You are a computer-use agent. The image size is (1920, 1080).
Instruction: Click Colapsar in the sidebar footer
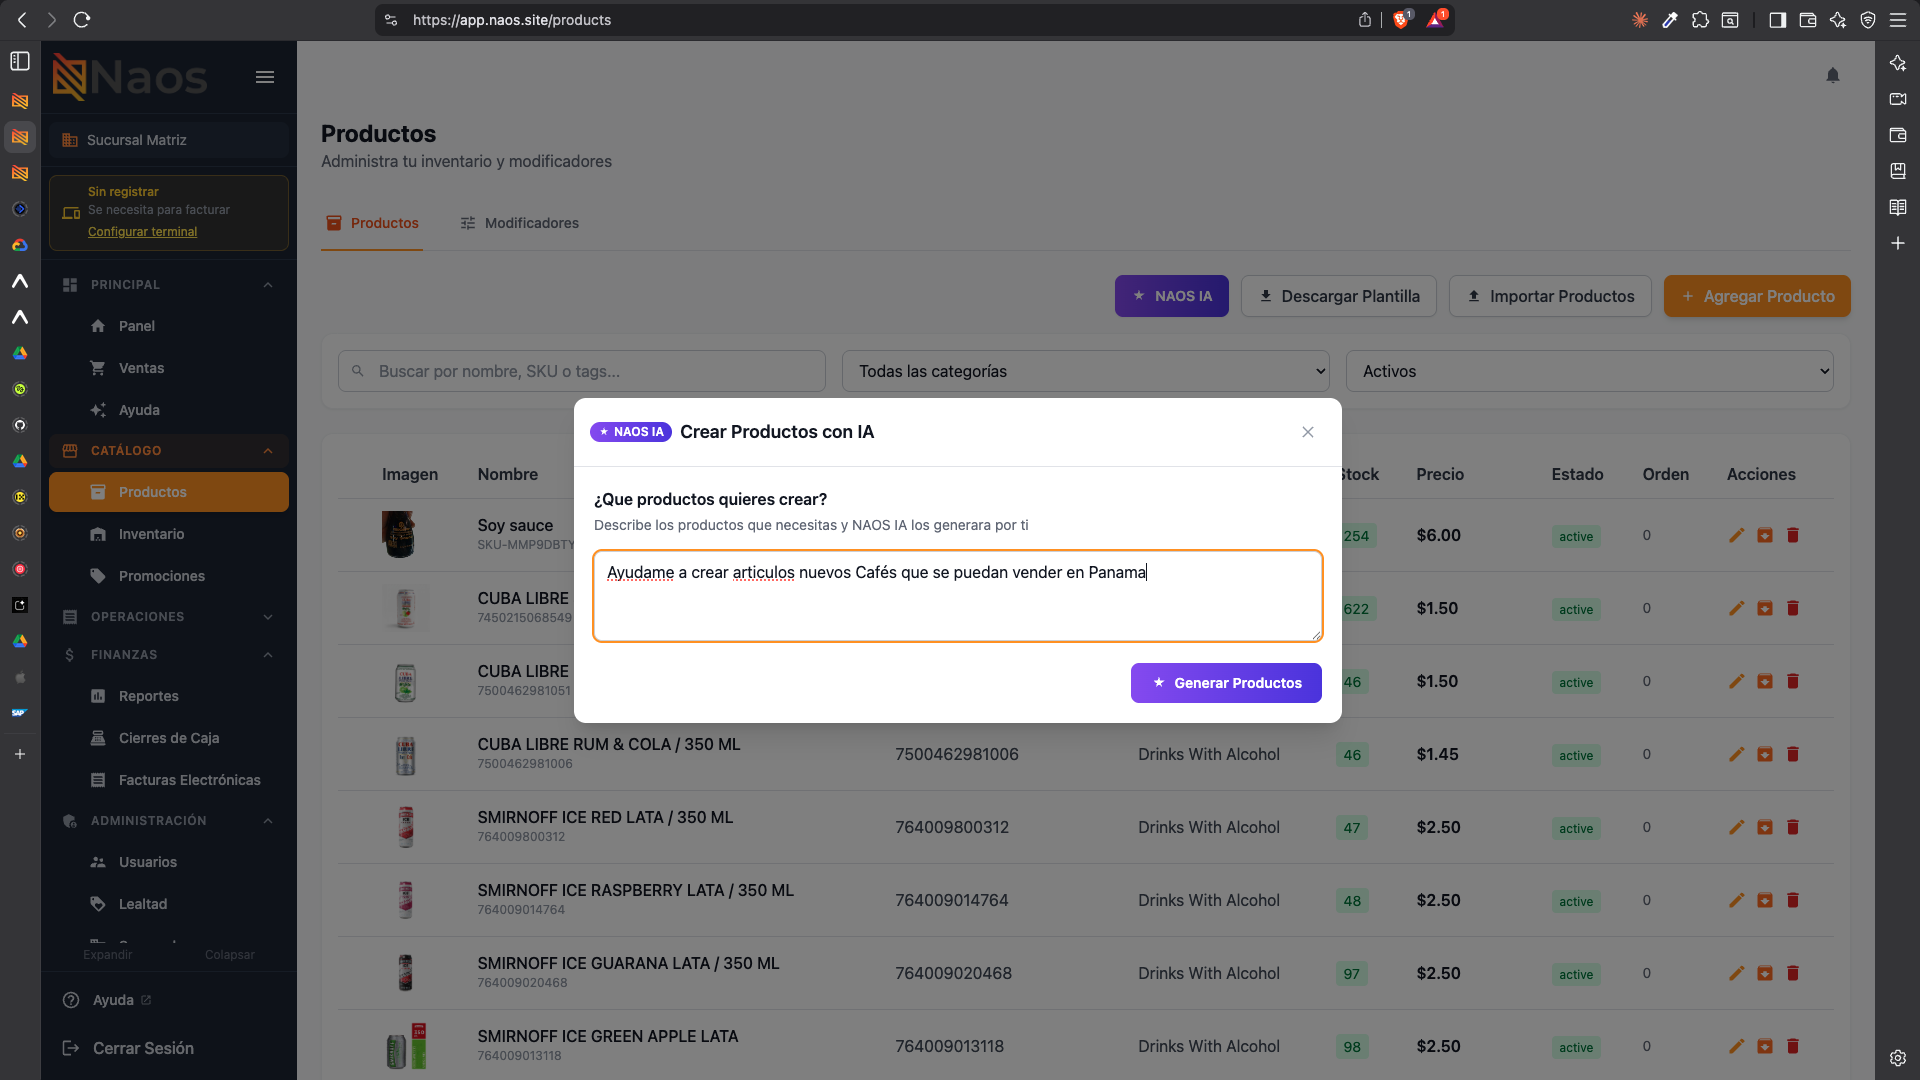point(230,955)
